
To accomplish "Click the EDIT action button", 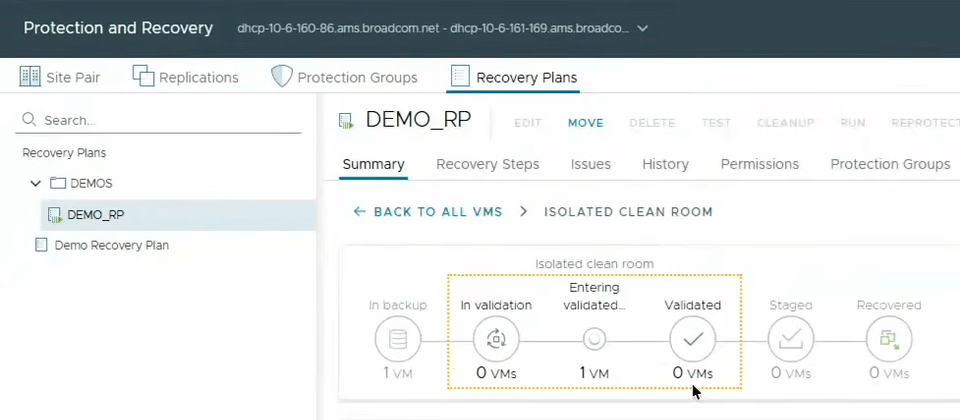I will [528, 123].
